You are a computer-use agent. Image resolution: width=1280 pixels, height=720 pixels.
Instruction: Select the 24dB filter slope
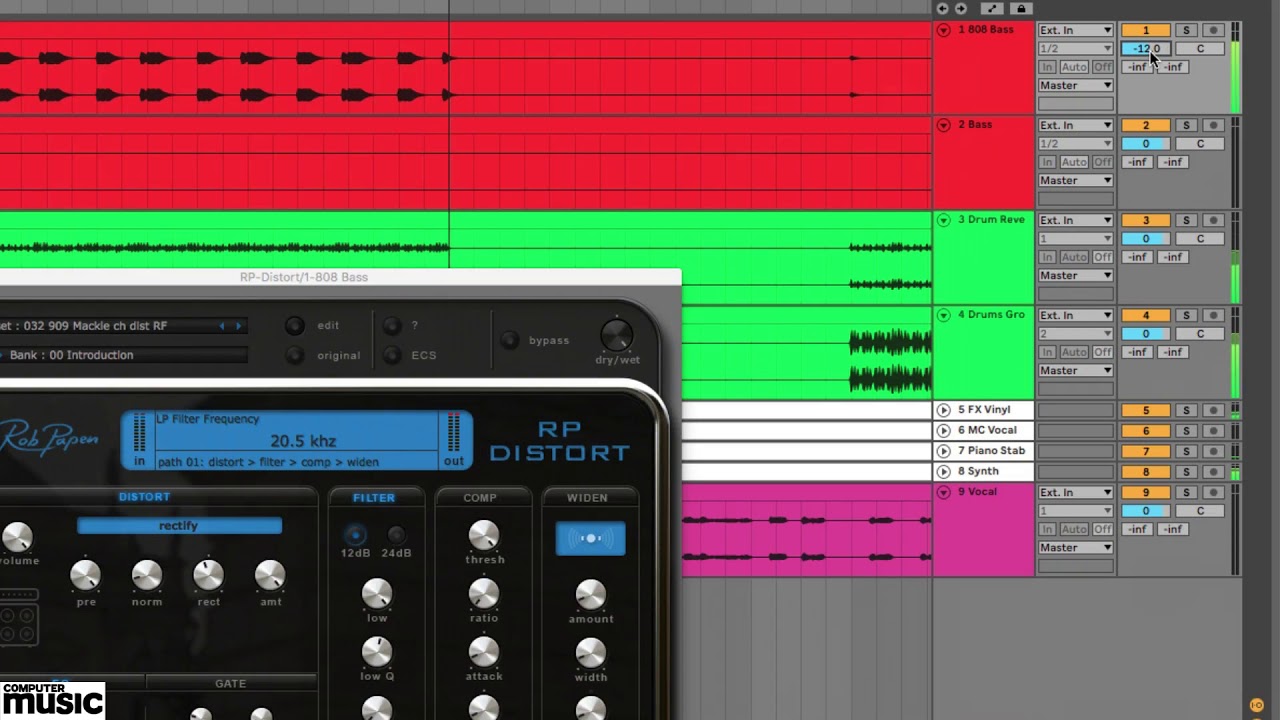pyautogui.click(x=396, y=535)
